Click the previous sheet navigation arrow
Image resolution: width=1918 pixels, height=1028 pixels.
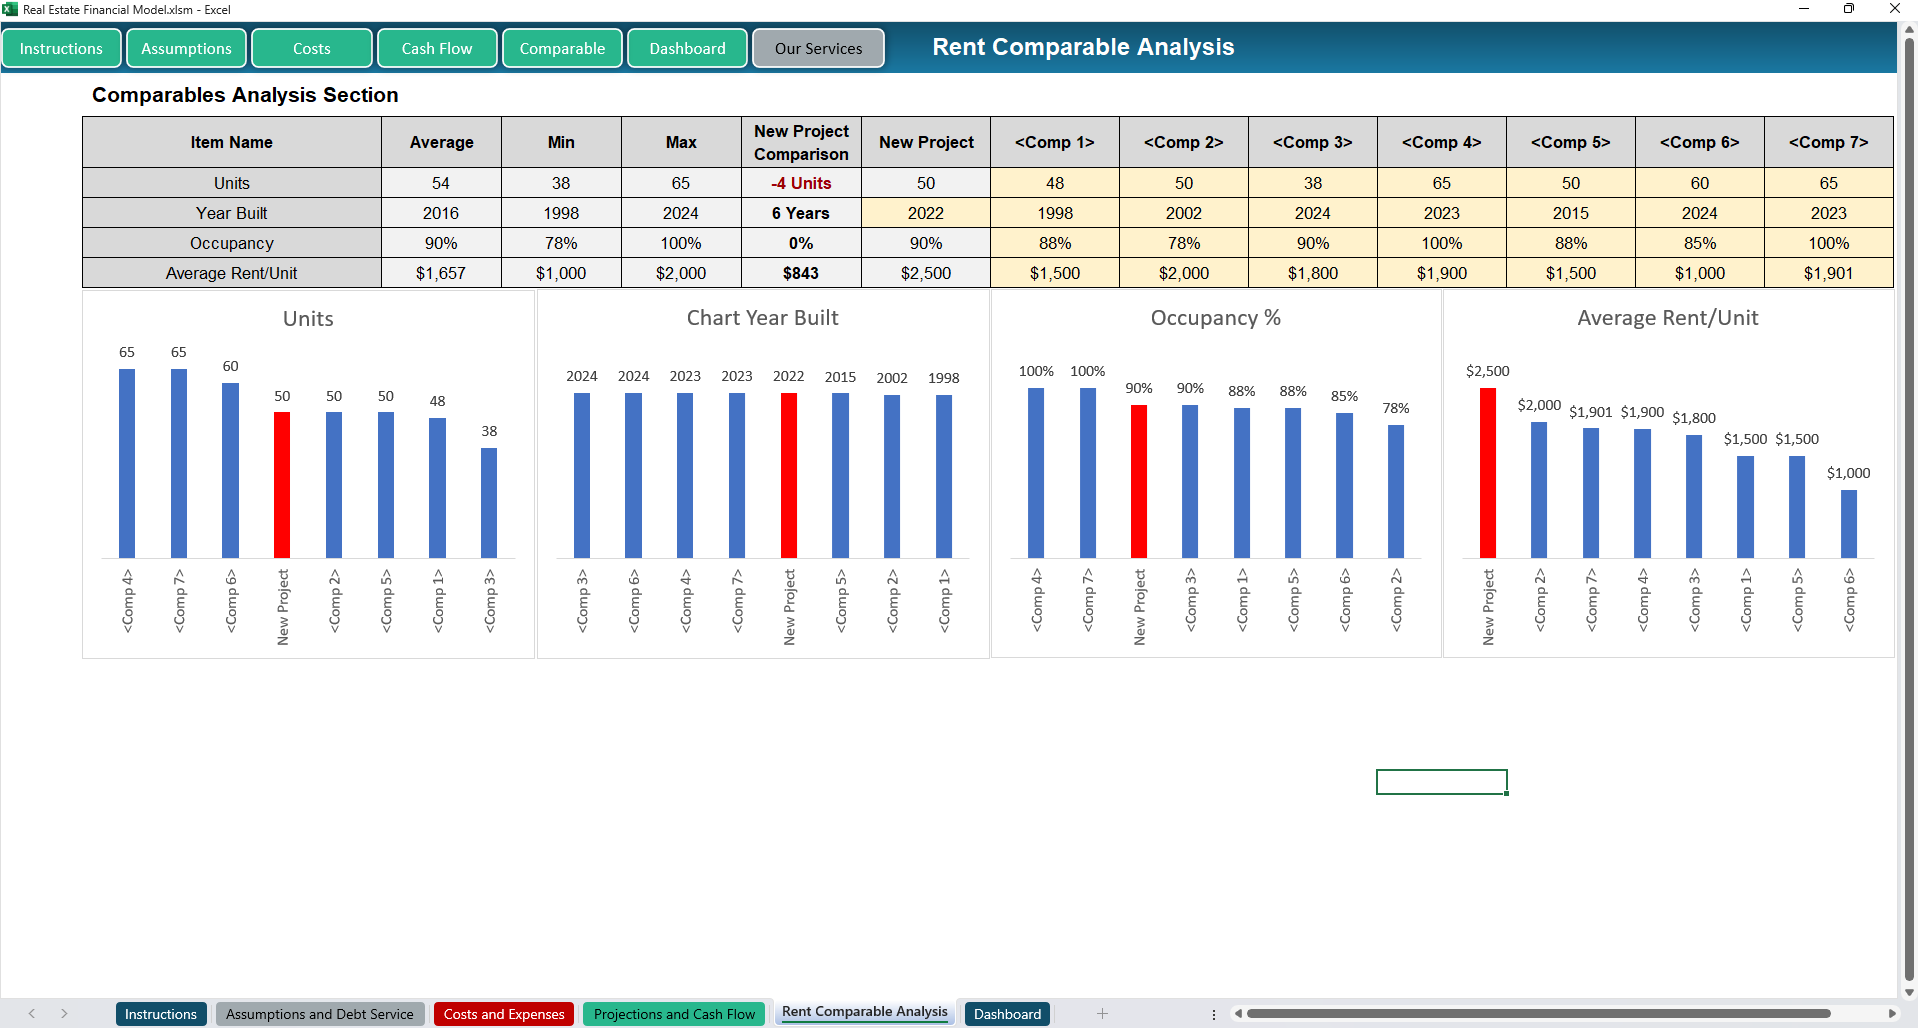click(32, 1014)
